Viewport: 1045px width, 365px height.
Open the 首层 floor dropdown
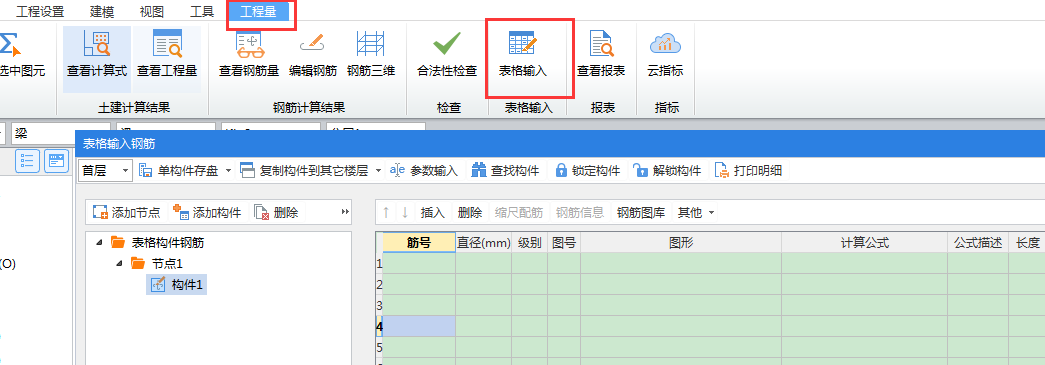pyautogui.click(x=105, y=171)
